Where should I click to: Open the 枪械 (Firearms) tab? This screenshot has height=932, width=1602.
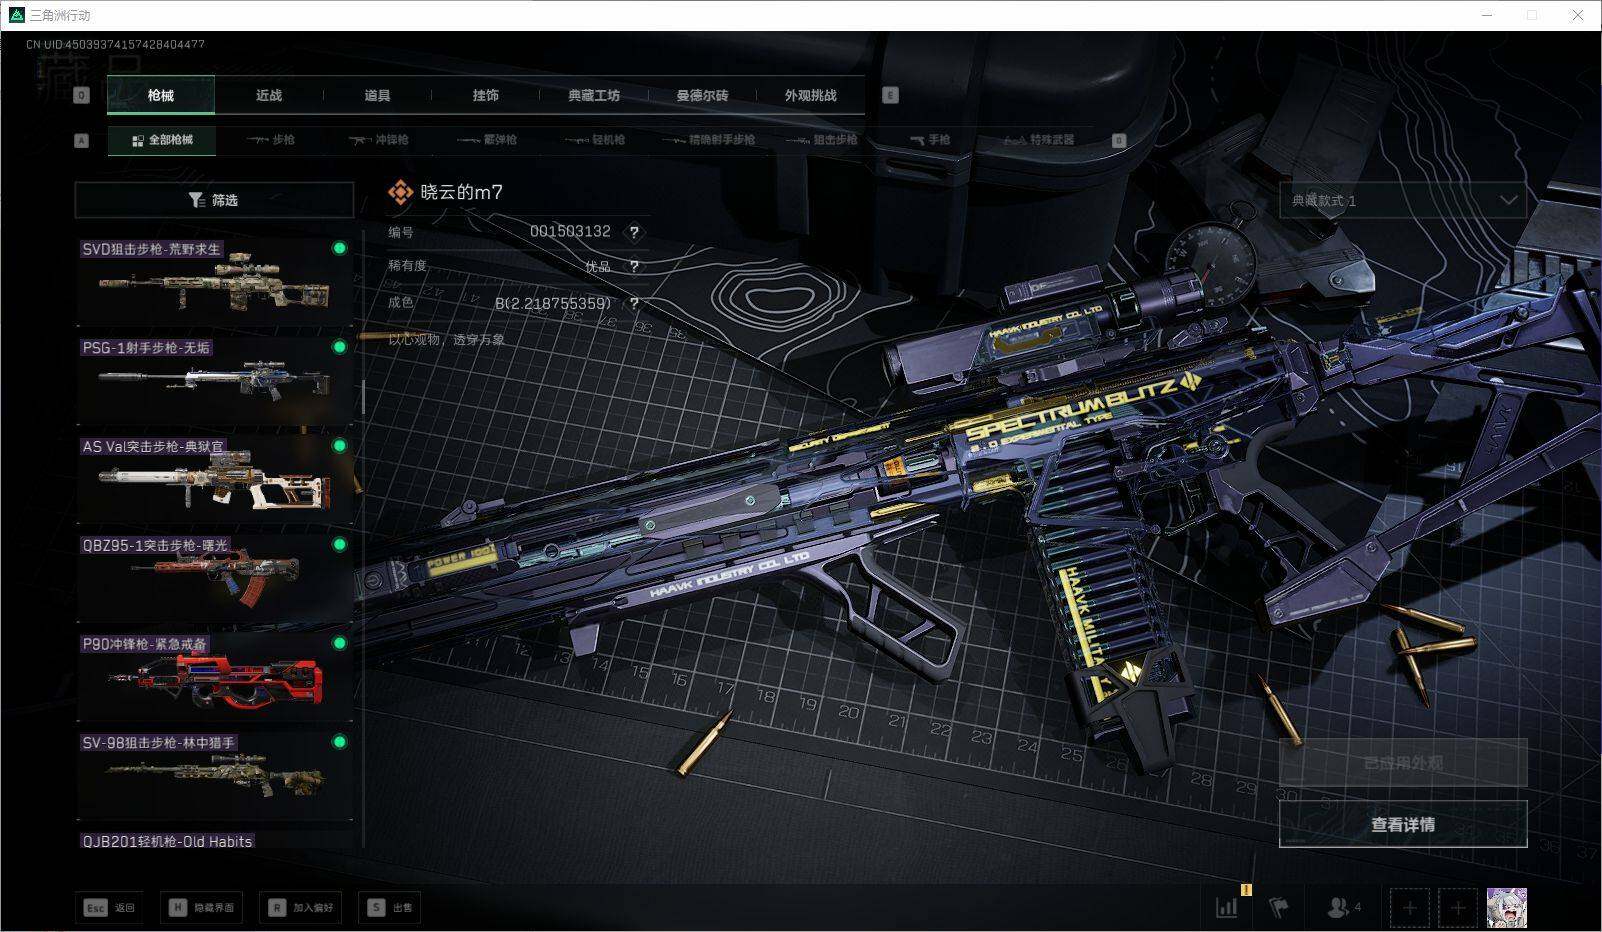coord(160,95)
